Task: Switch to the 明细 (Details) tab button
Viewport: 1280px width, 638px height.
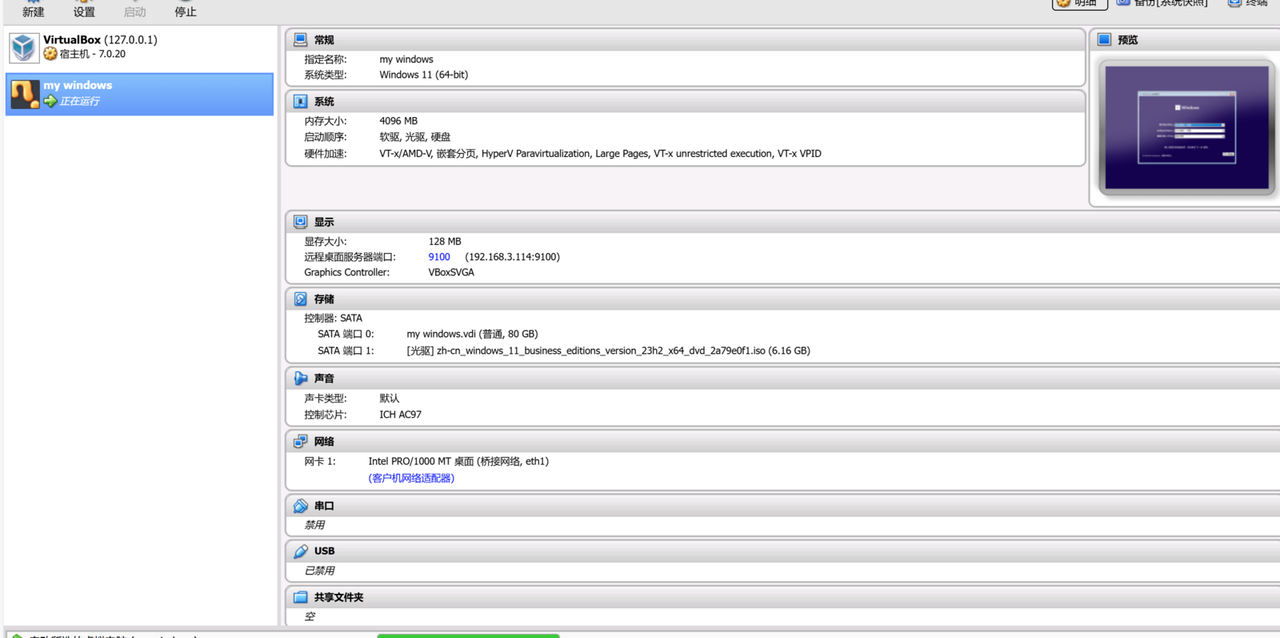Action: point(1078,4)
